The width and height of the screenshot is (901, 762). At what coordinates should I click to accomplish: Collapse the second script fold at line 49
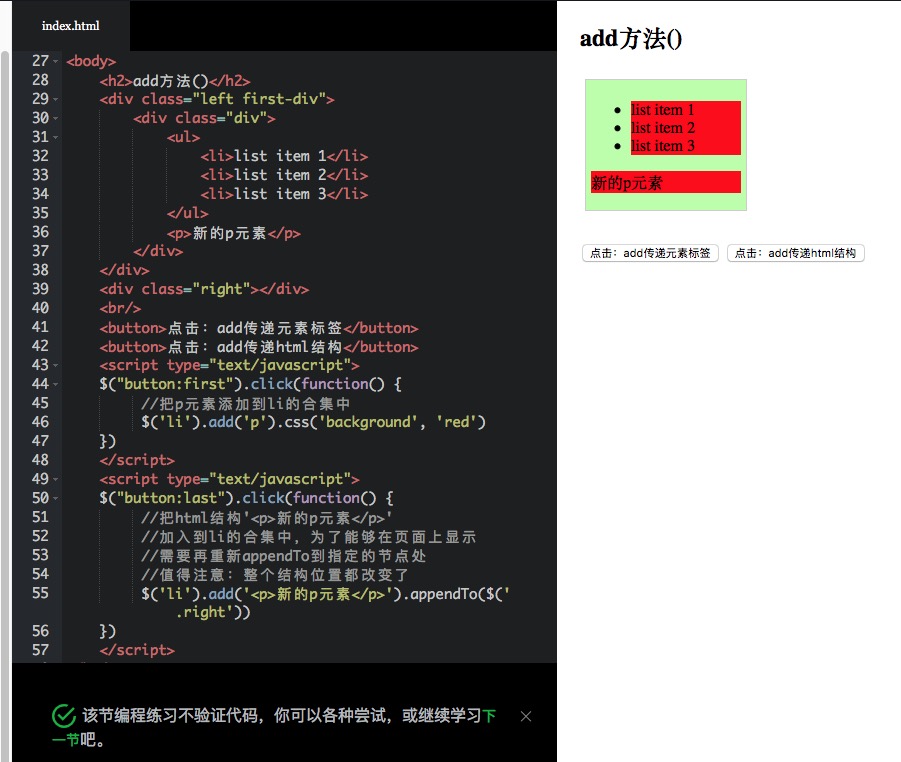pos(56,479)
